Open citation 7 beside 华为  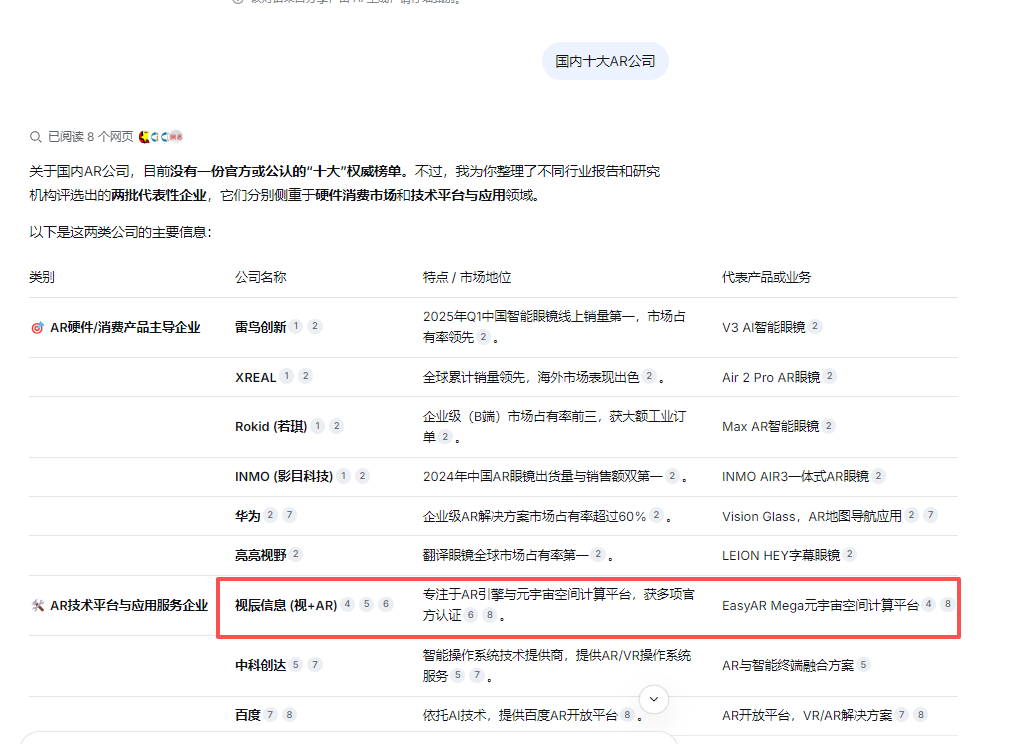289,515
